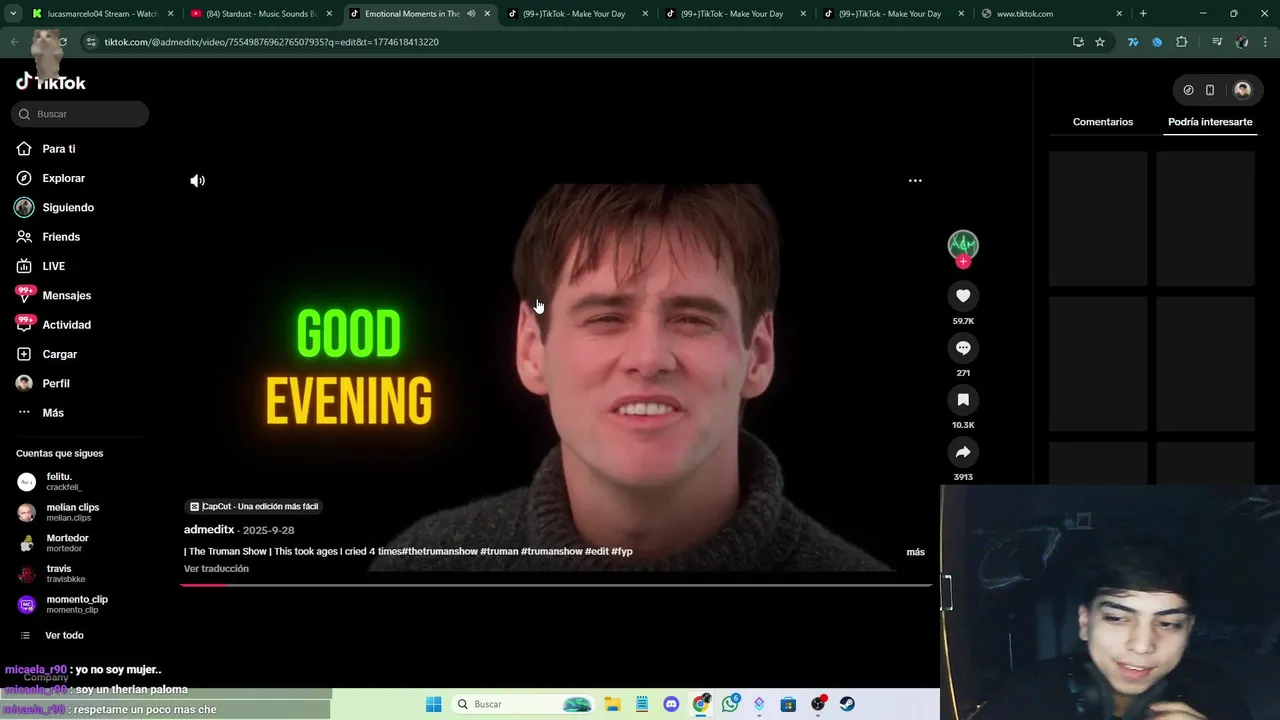Switch to the Stardust Music Sounds tab
This screenshot has height=720, width=1280.
pos(261,14)
